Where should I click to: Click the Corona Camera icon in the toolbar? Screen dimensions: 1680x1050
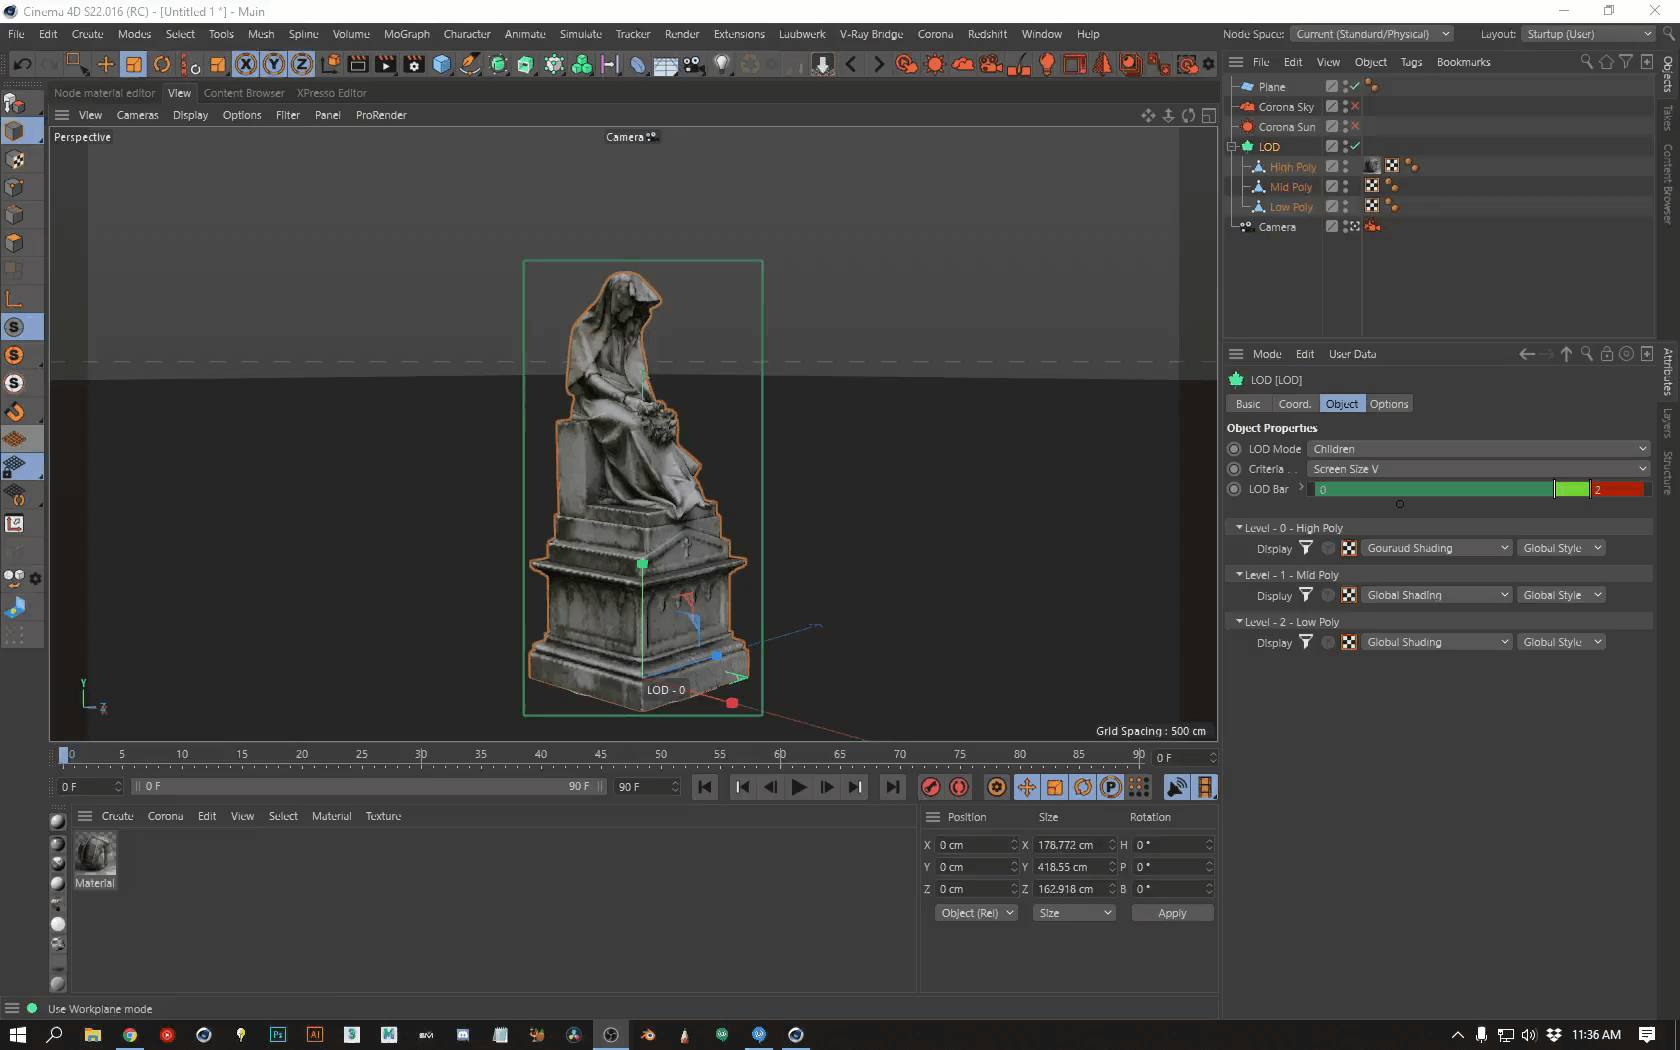991,64
